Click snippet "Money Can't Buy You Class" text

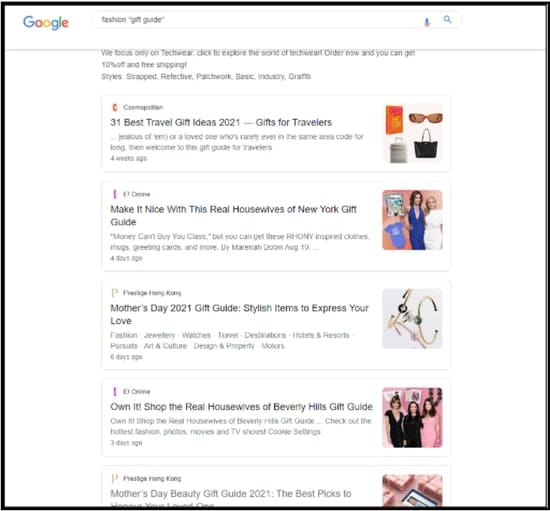coord(240,242)
